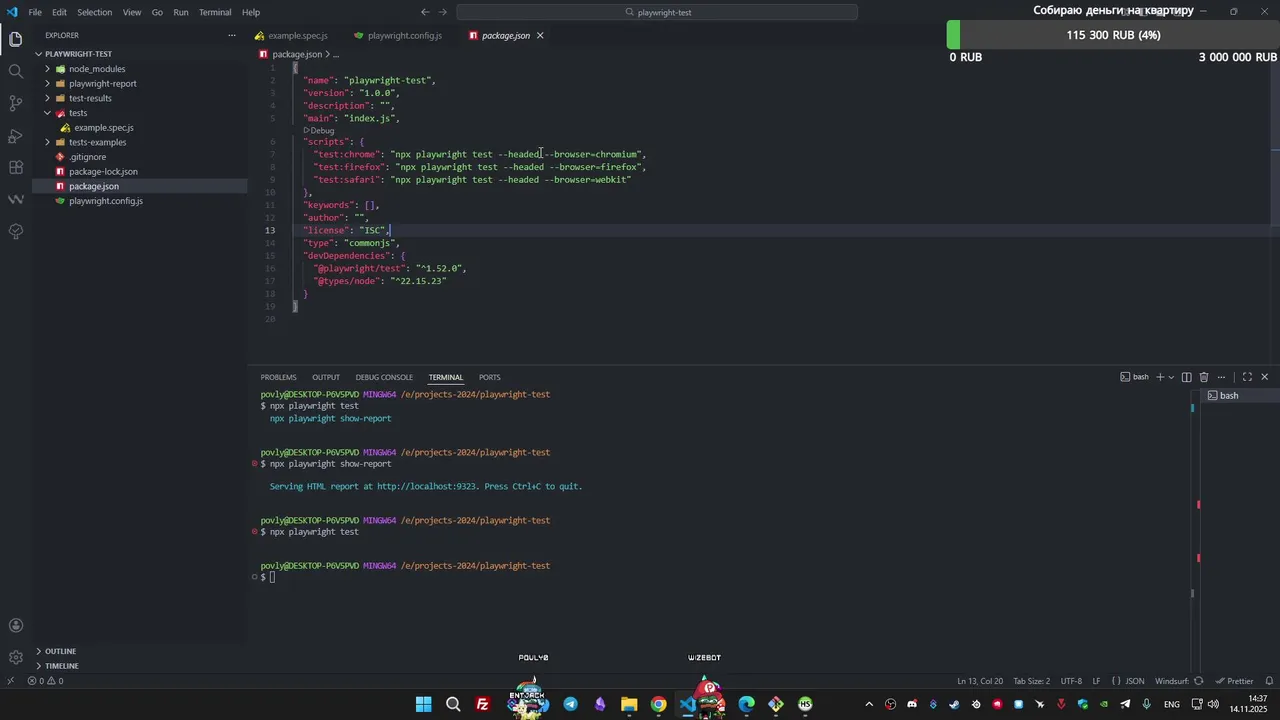The width and height of the screenshot is (1280, 720).
Task: Open Microsoft Edge from the taskbar
Action: click(746, 704)
